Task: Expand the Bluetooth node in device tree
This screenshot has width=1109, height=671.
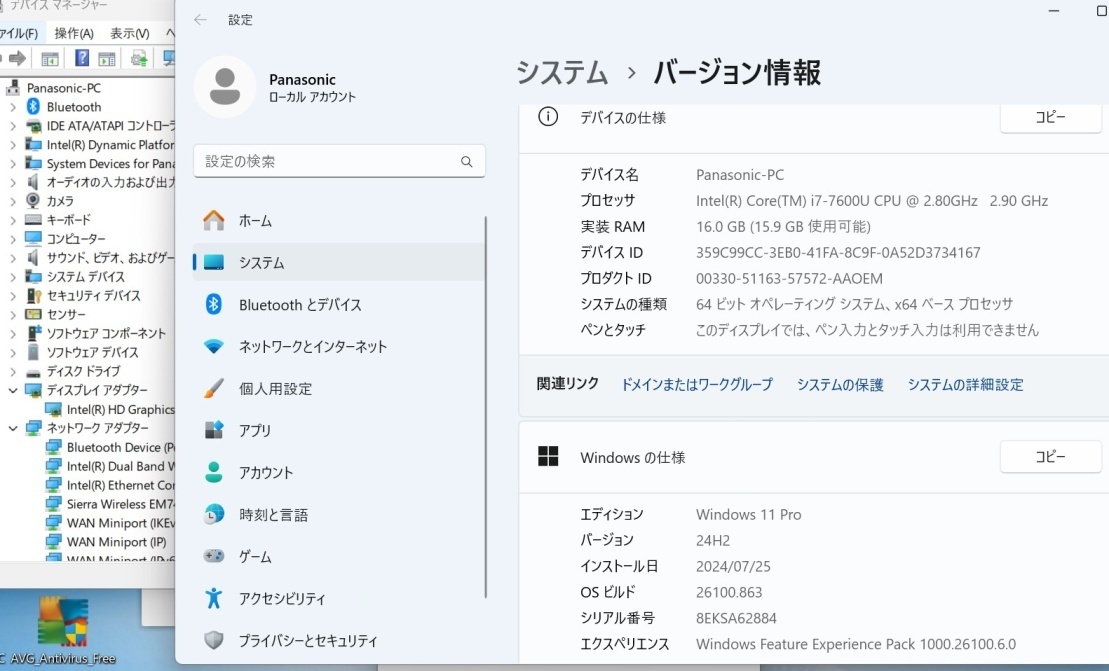Action: (13, 107)
